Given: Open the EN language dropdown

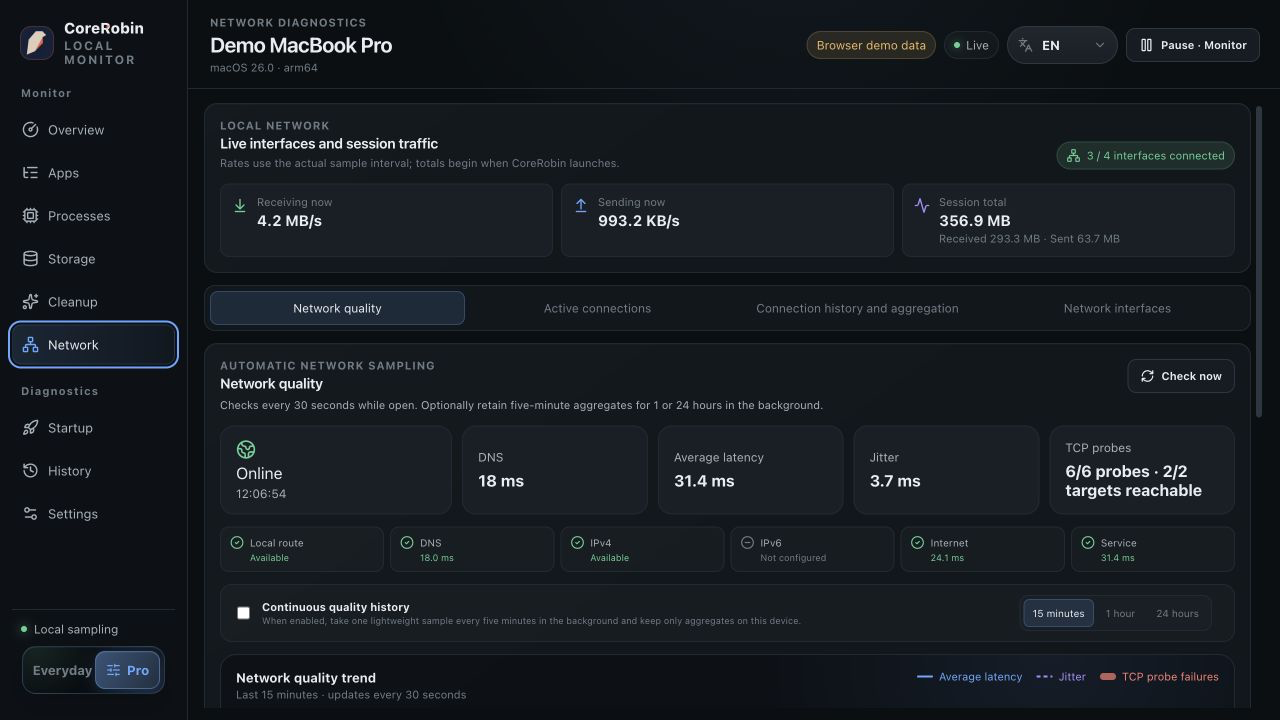Looking at the screenshot, I should [1062, 45].
